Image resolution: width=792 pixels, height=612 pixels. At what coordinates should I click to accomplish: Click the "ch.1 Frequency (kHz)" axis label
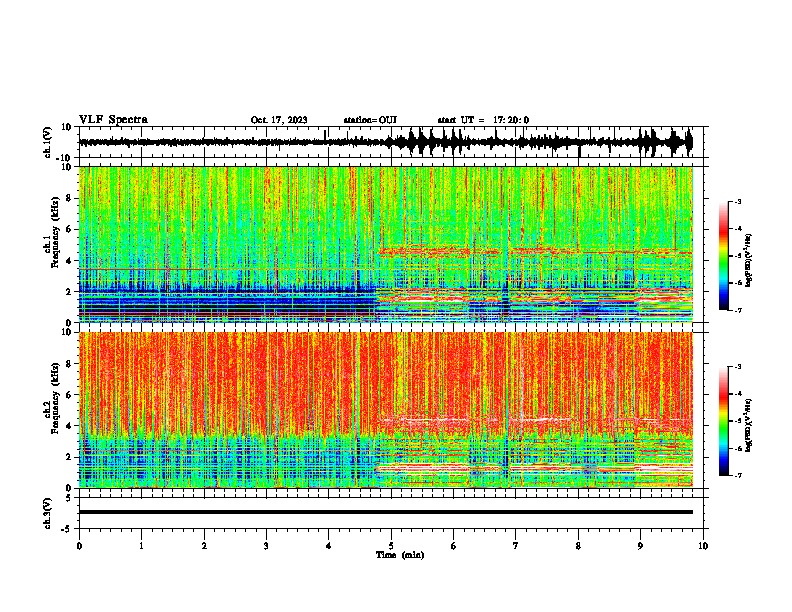click(x=51, y=233)
